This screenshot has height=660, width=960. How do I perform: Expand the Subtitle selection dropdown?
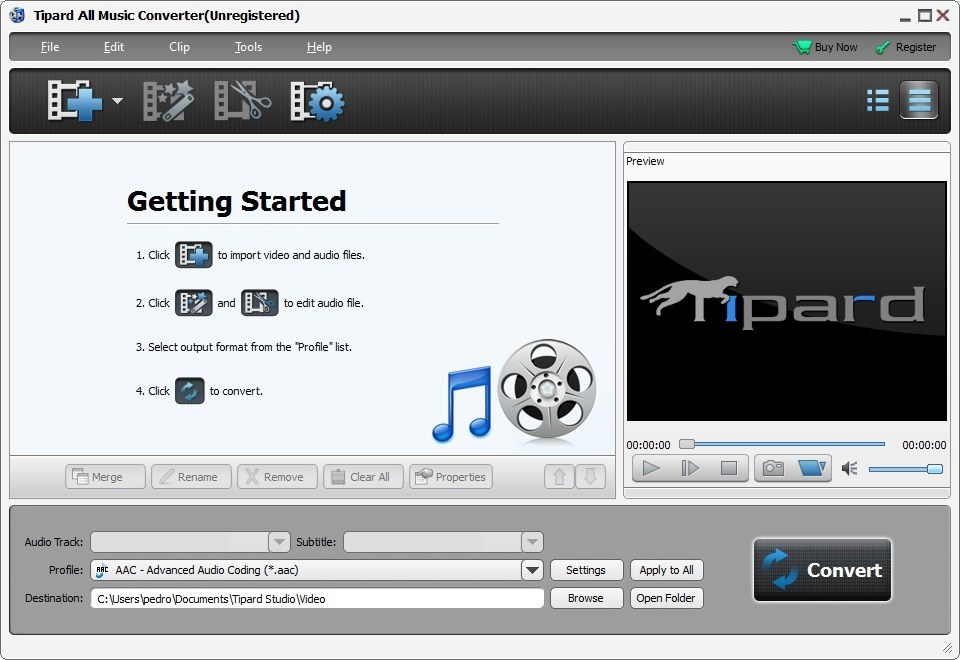[x=533, y=541]
